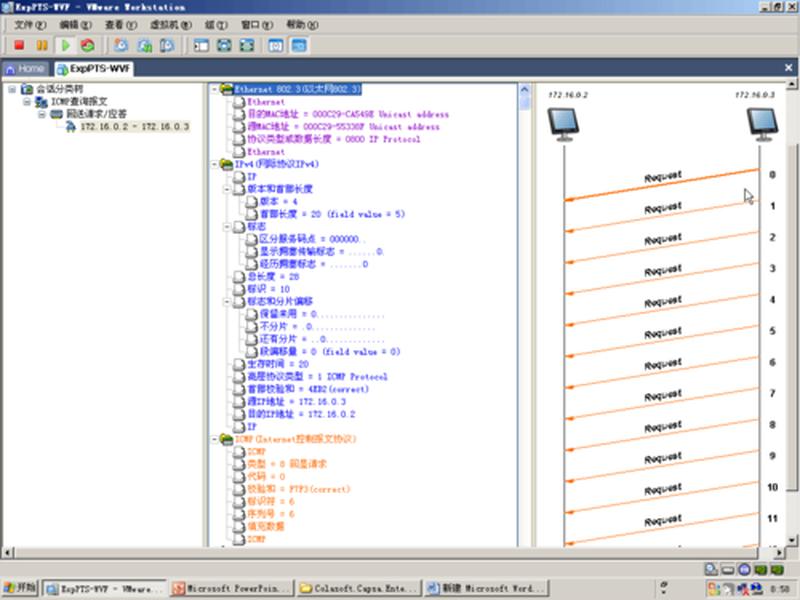Image resolution: width=800 pixels, height=600 pixels.
Task: Collapse the 回送请求/应答 tree node
Action: (42, 114)
